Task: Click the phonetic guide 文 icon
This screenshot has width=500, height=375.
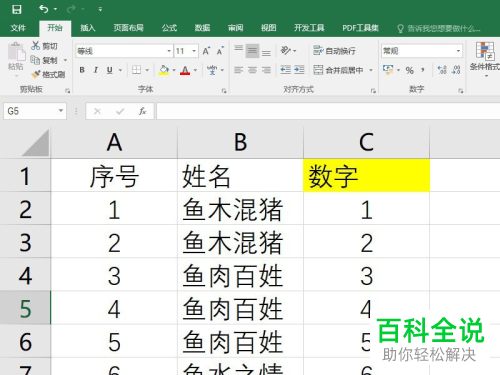Action: coord(212,70)
